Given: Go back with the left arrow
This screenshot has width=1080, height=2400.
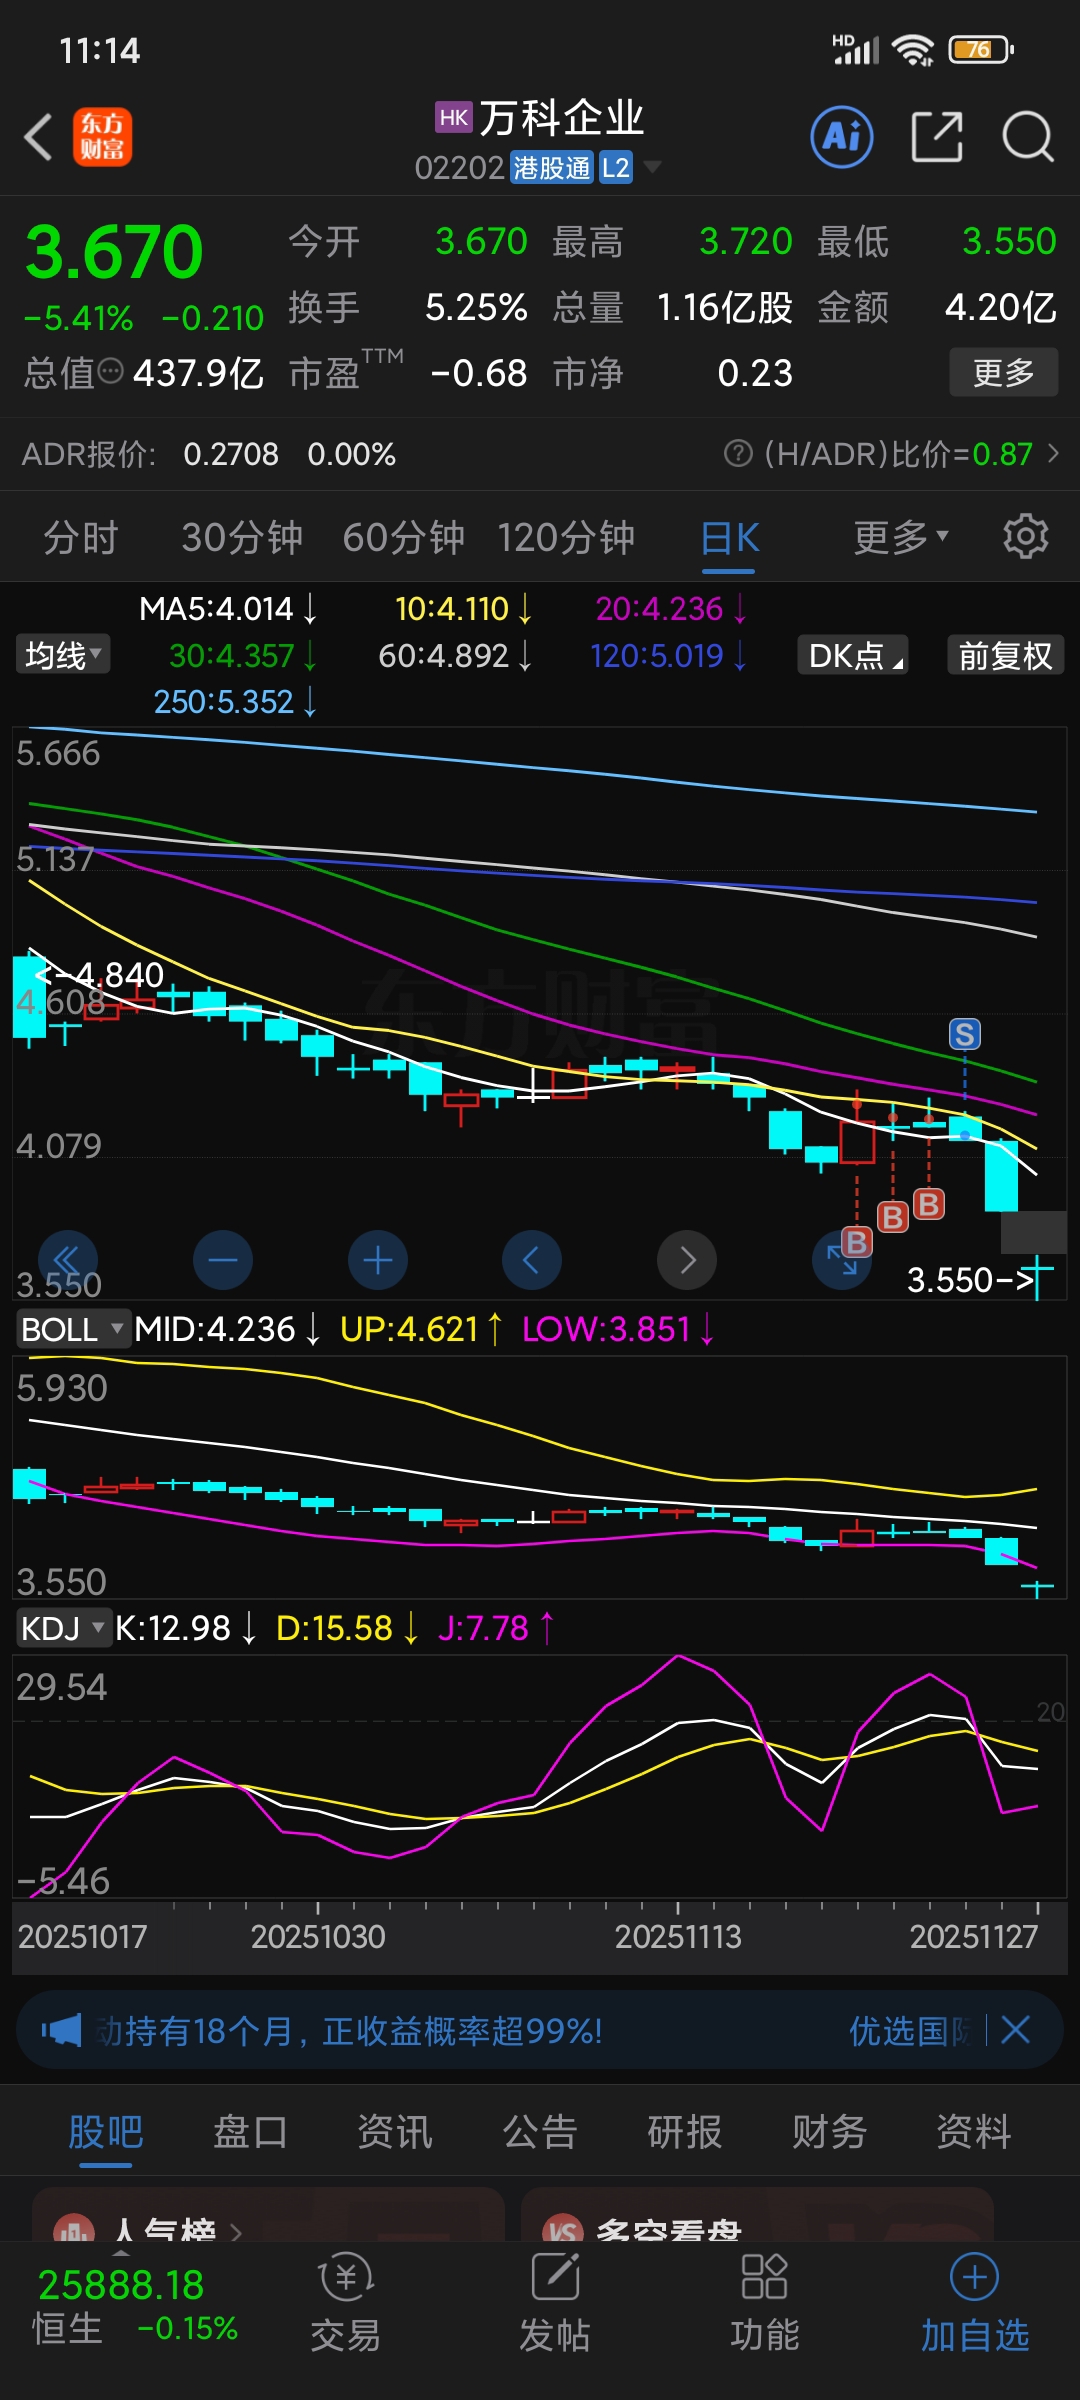Looking at the screenshot, I should (38, 137).
